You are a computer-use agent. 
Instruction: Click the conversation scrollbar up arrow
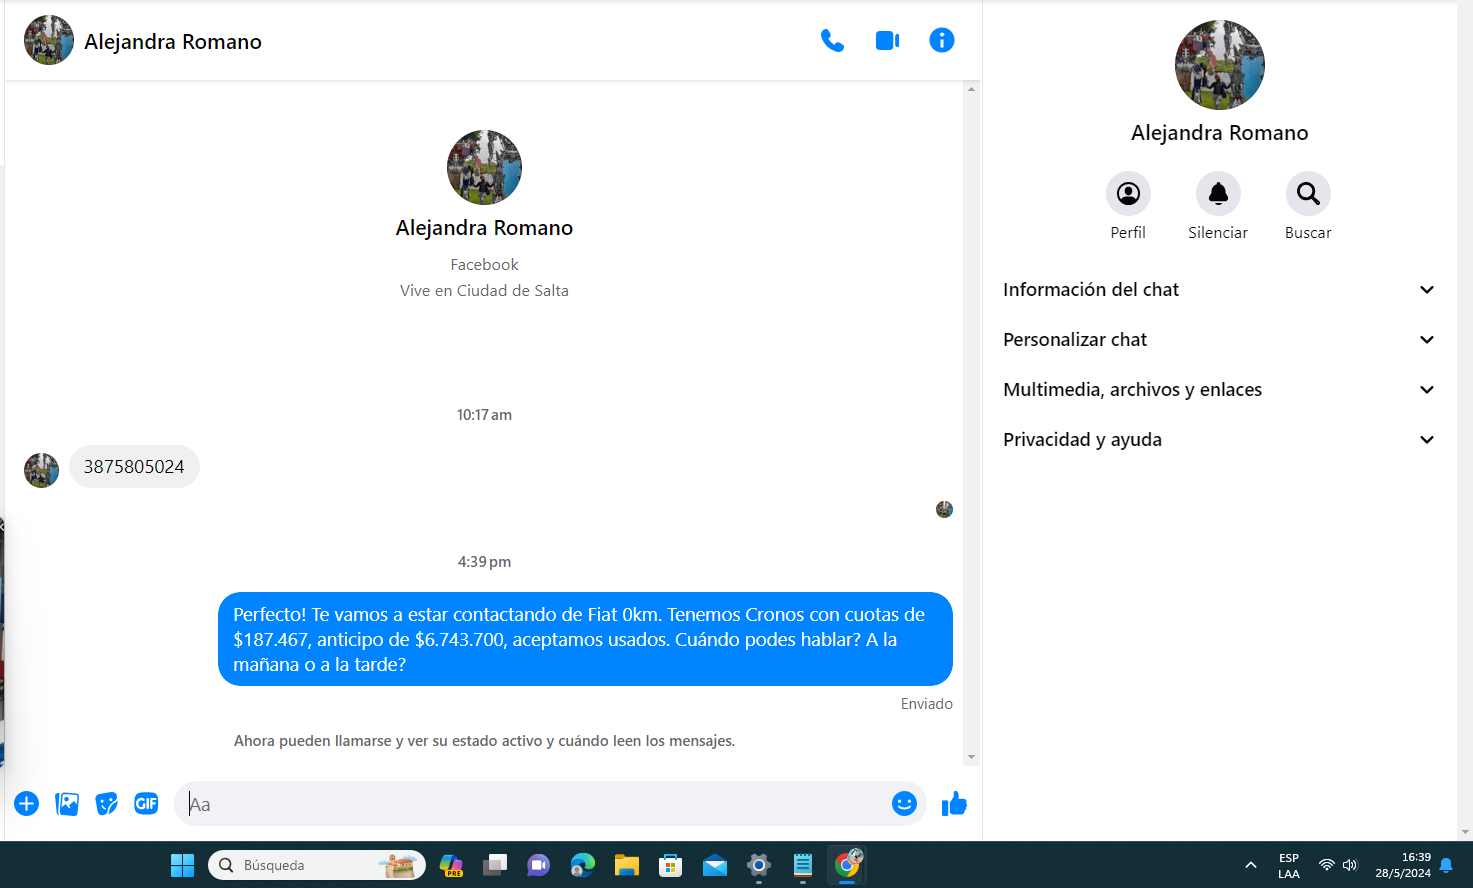tap(971, 89)
